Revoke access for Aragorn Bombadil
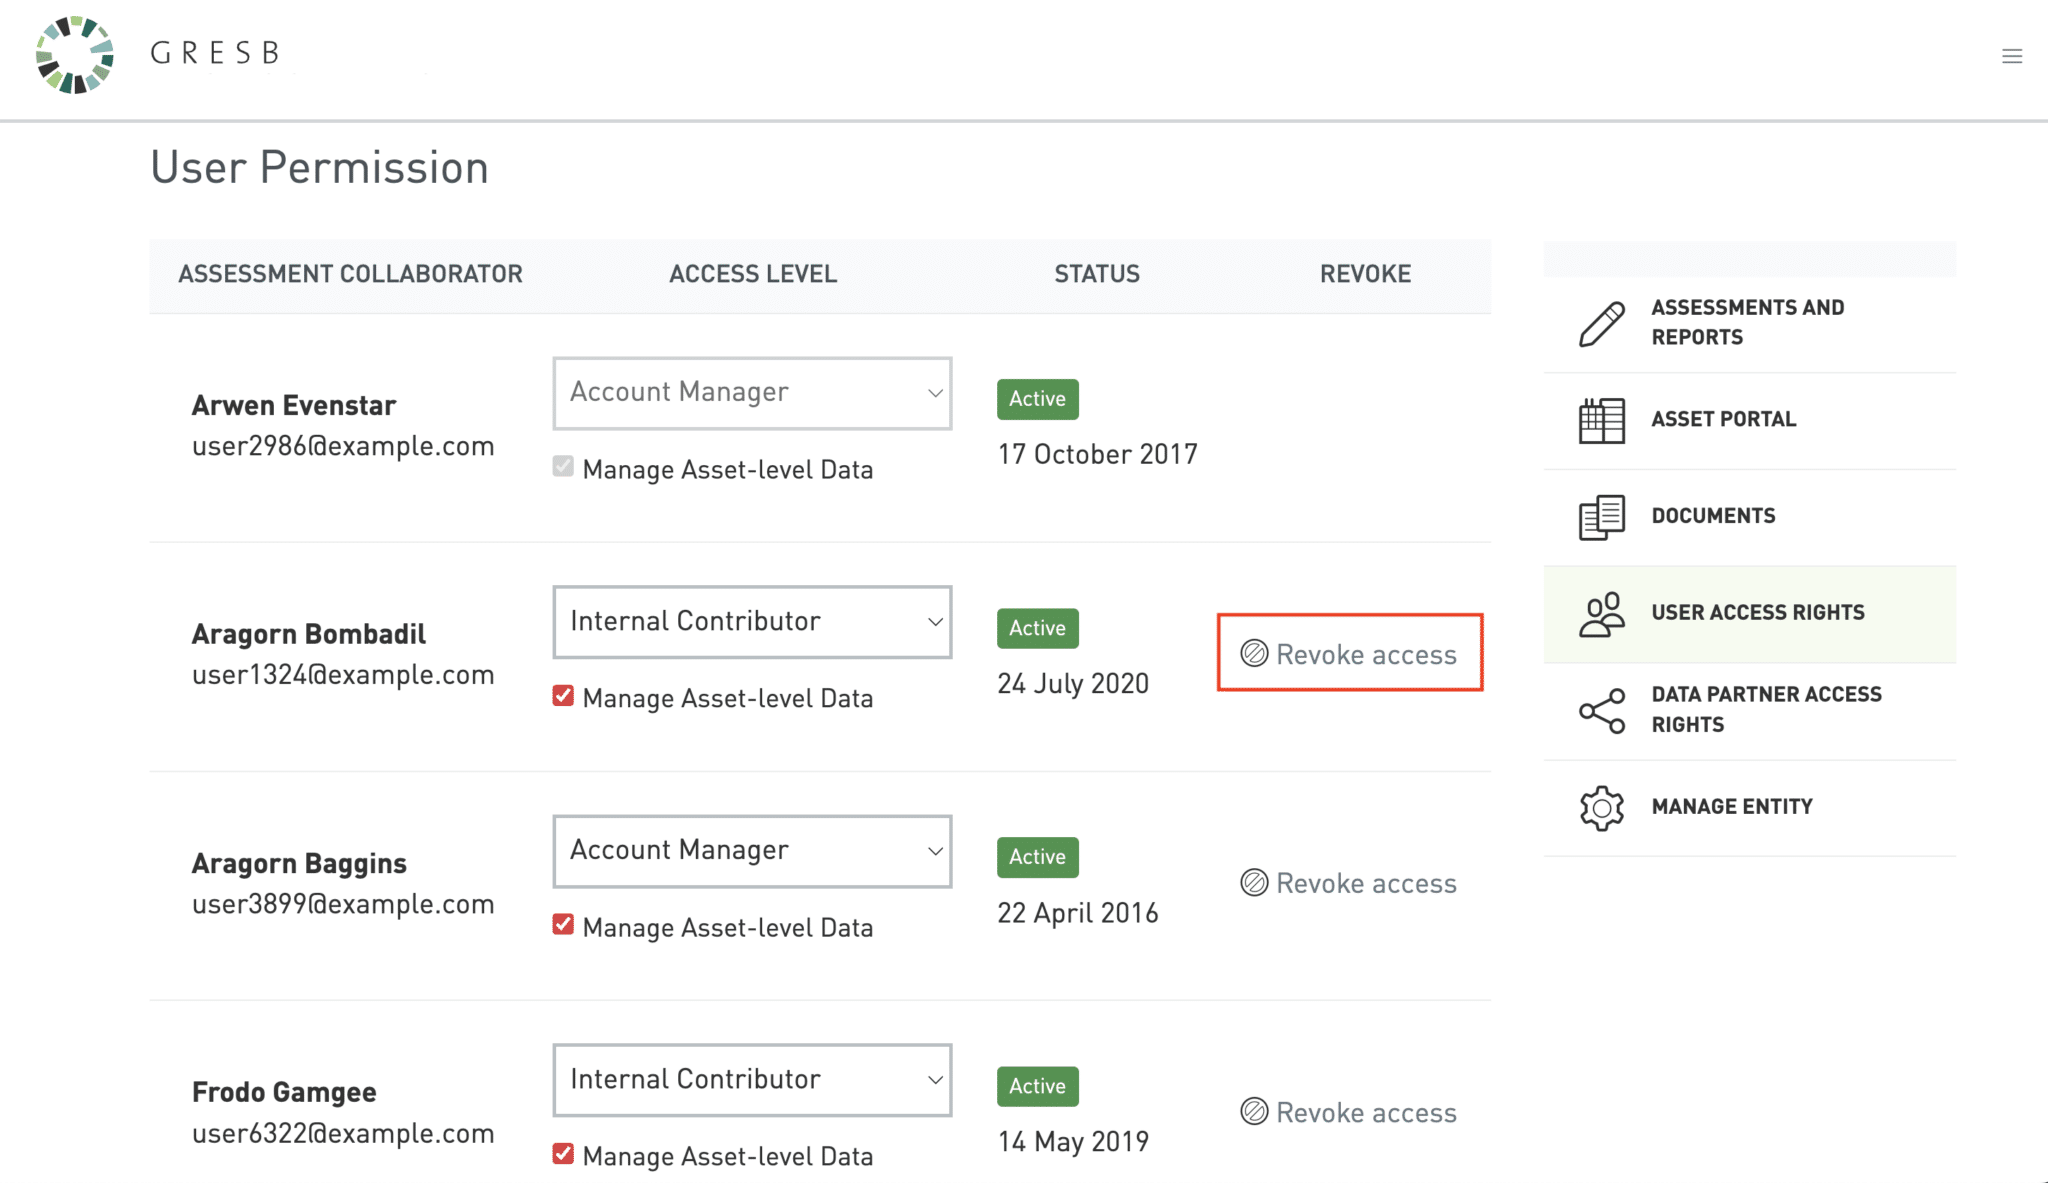Viewport: 2048px width, 1183px height. point(1349,654)
